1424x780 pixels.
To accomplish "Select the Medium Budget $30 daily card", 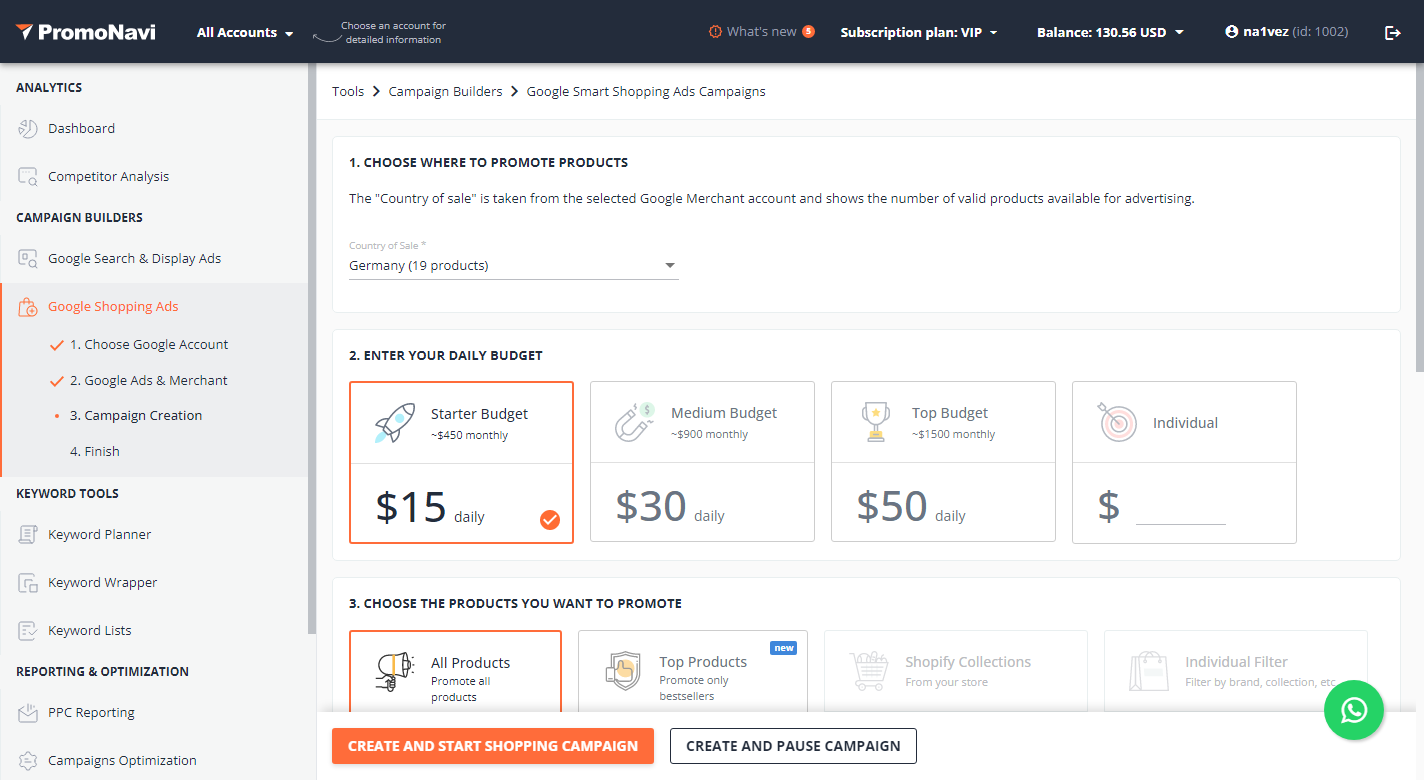I will [x=702, y=461].
